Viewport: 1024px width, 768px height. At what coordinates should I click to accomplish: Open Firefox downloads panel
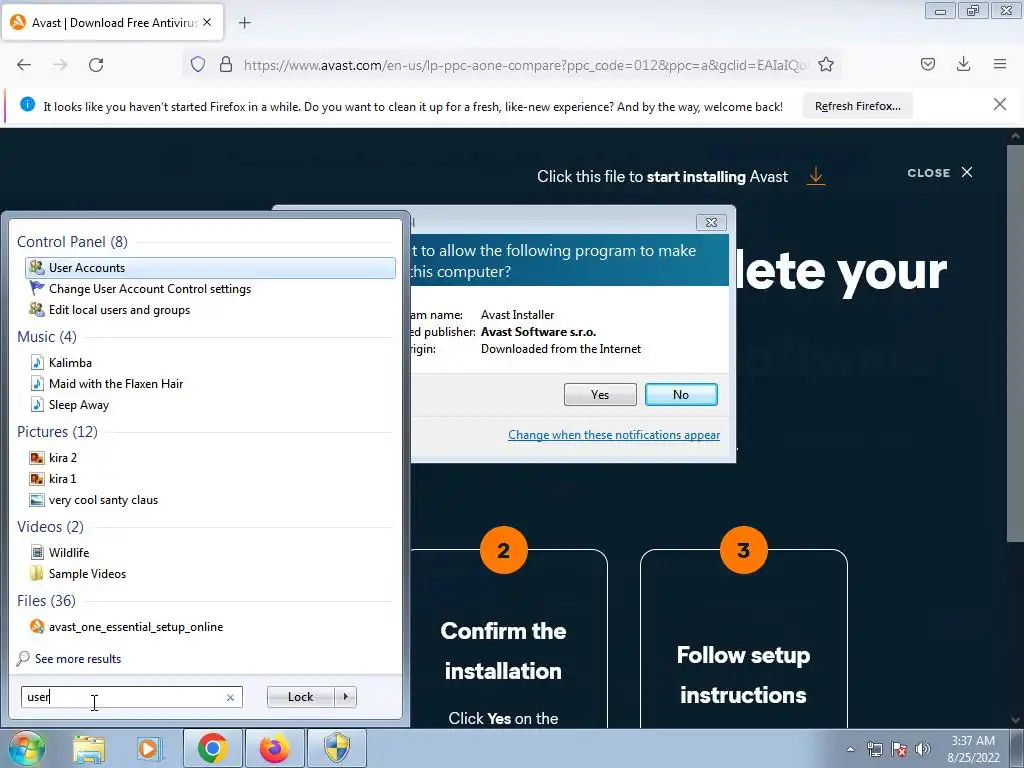click(x=963, y=64)
